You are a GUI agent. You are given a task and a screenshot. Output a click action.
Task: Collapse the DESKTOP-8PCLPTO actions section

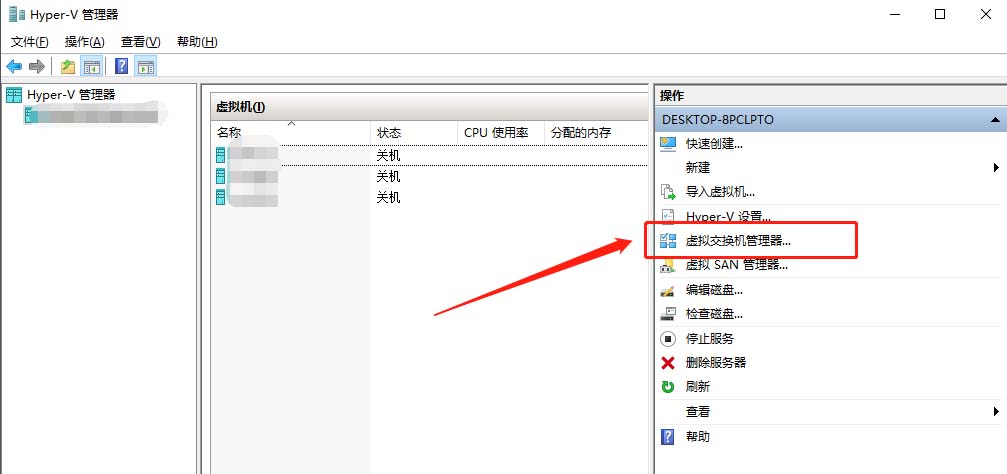tap(995, 119)
